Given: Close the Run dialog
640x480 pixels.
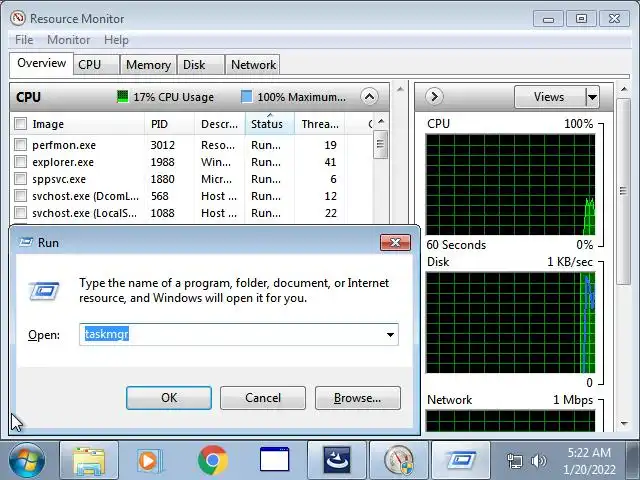Looking at the screenshot, I should click(x=395, y=243).
